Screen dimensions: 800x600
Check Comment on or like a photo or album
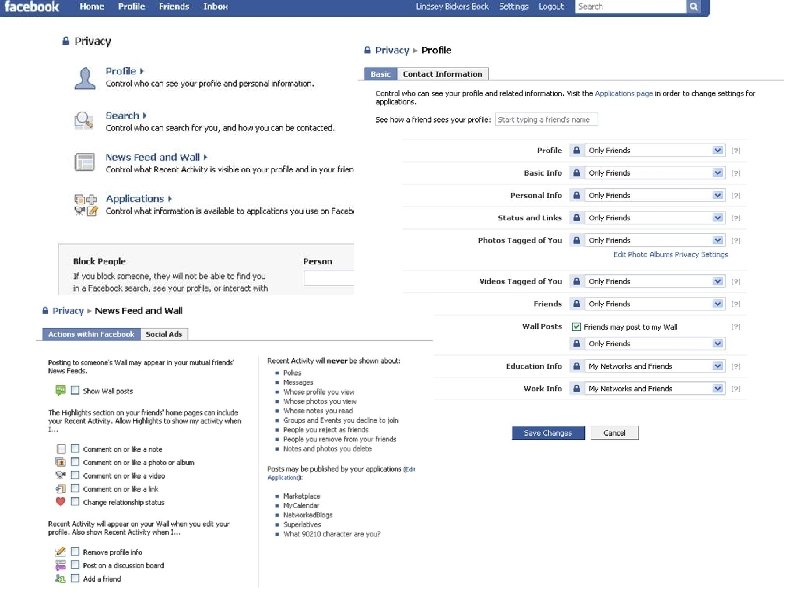(x=75, y=462)
